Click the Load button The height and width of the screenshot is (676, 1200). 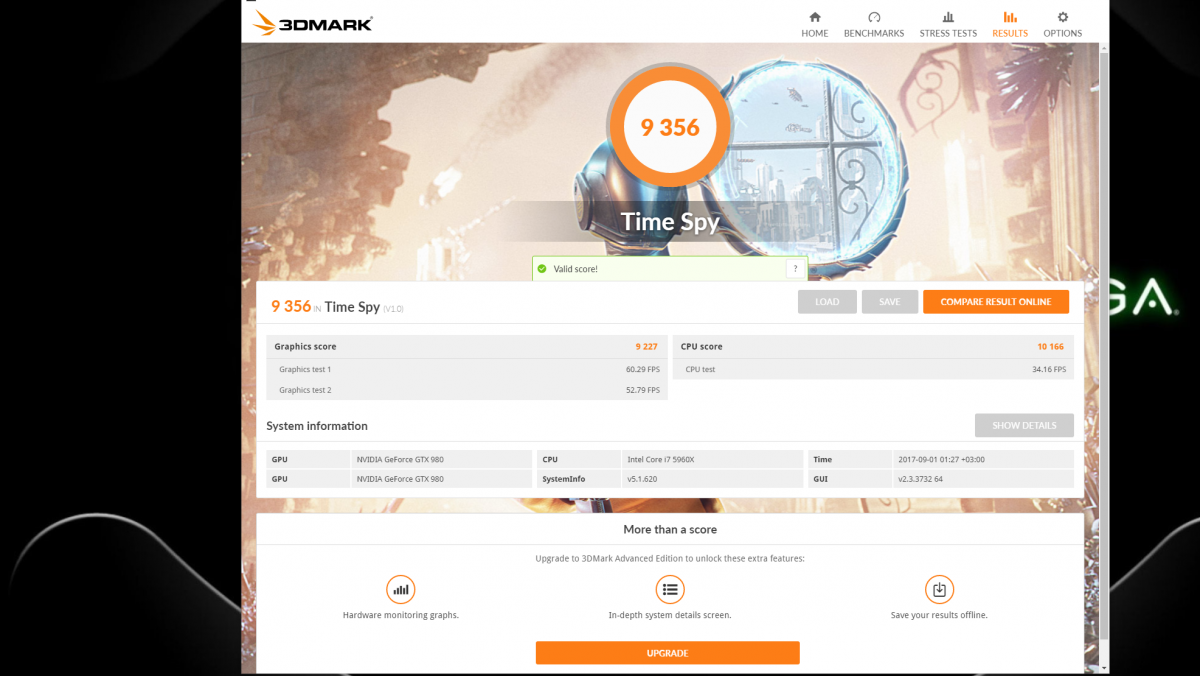[828, 302]
